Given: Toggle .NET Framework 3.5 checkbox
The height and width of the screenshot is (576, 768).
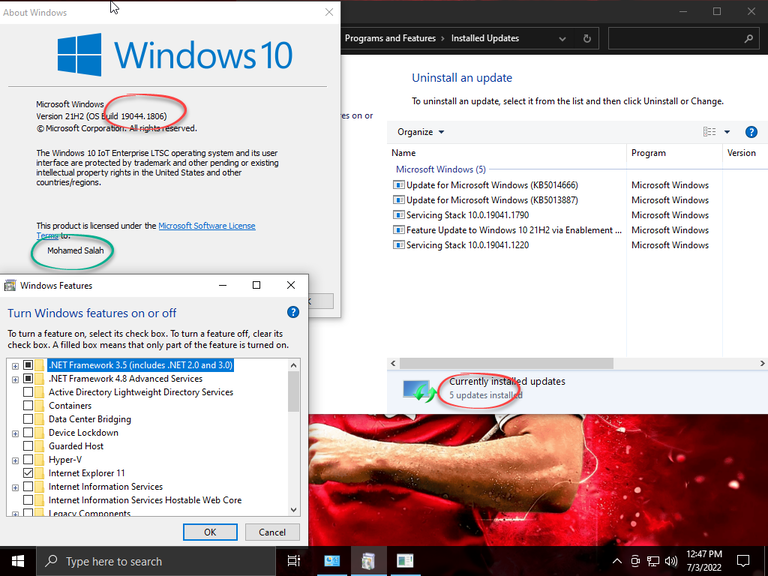Looking at the screenshot, I should click(28, 365).
